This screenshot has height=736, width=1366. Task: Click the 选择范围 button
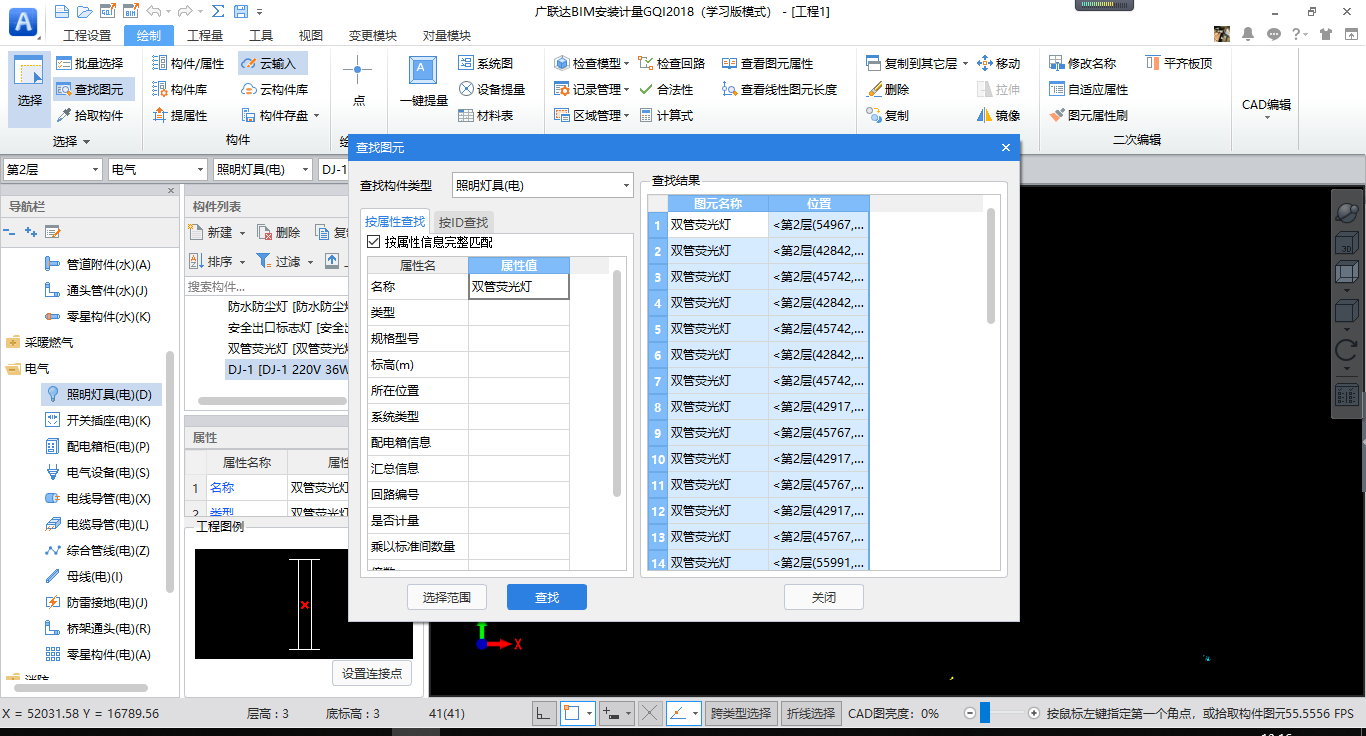447,597
